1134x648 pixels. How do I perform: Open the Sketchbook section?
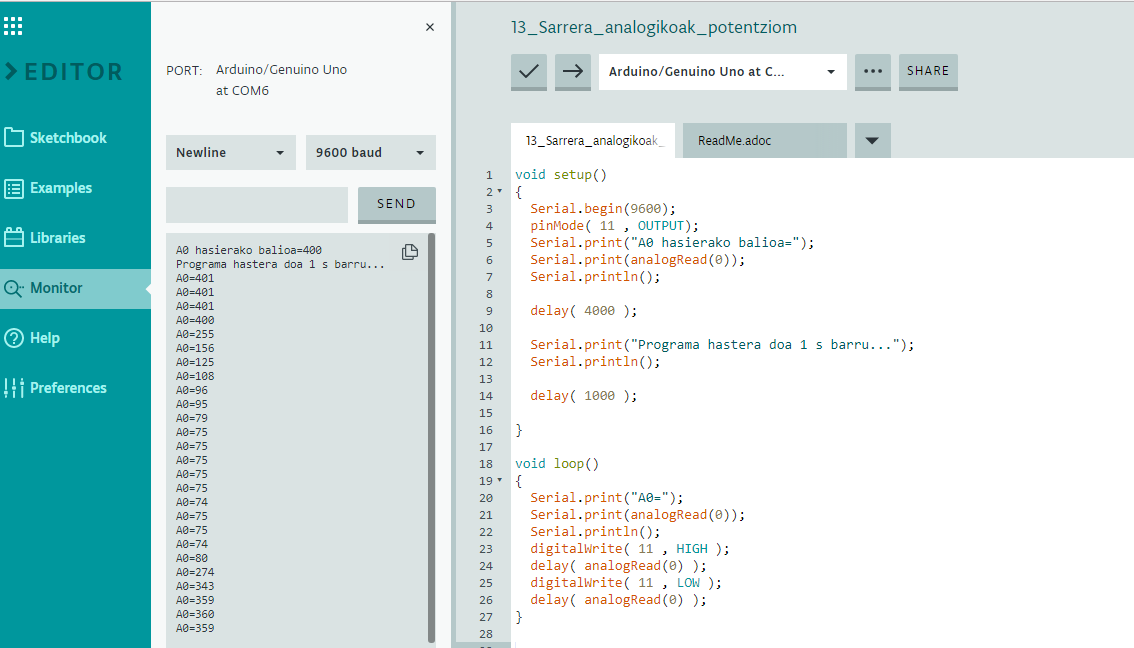pyautogui.click(x=56, y=137)
